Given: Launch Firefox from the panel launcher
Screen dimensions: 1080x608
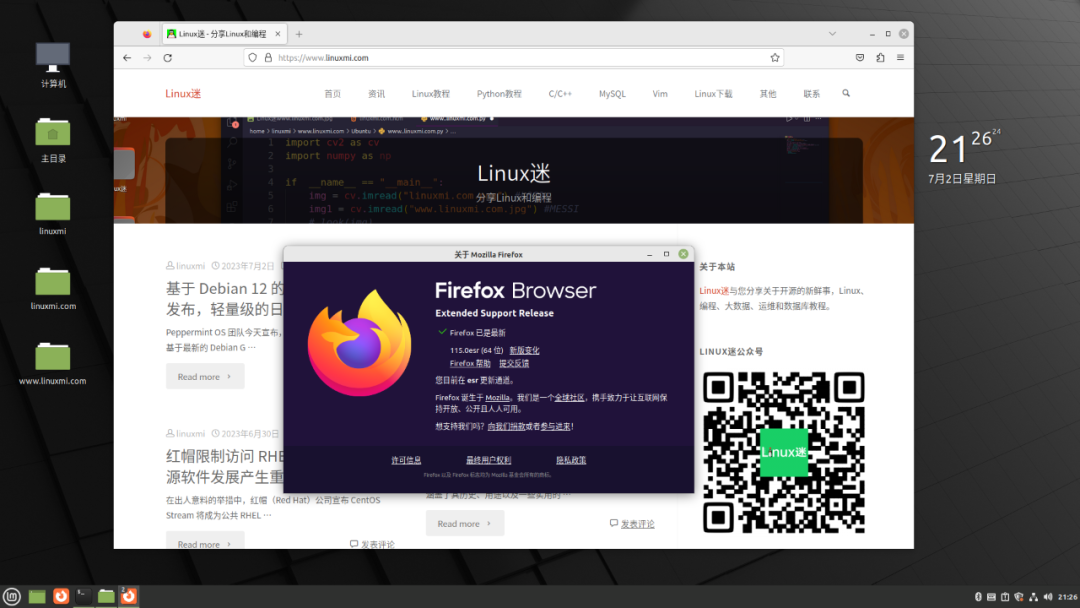Looking at the screenshot, I should [x=61, y=596].
